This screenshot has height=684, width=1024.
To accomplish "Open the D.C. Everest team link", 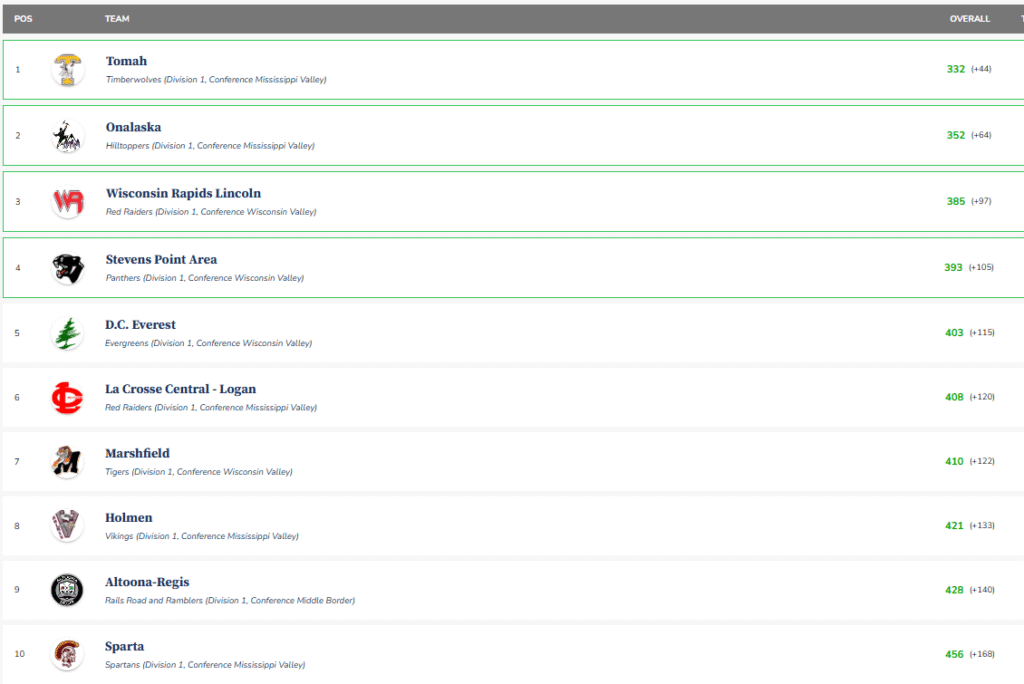I will tap(140, 325).
